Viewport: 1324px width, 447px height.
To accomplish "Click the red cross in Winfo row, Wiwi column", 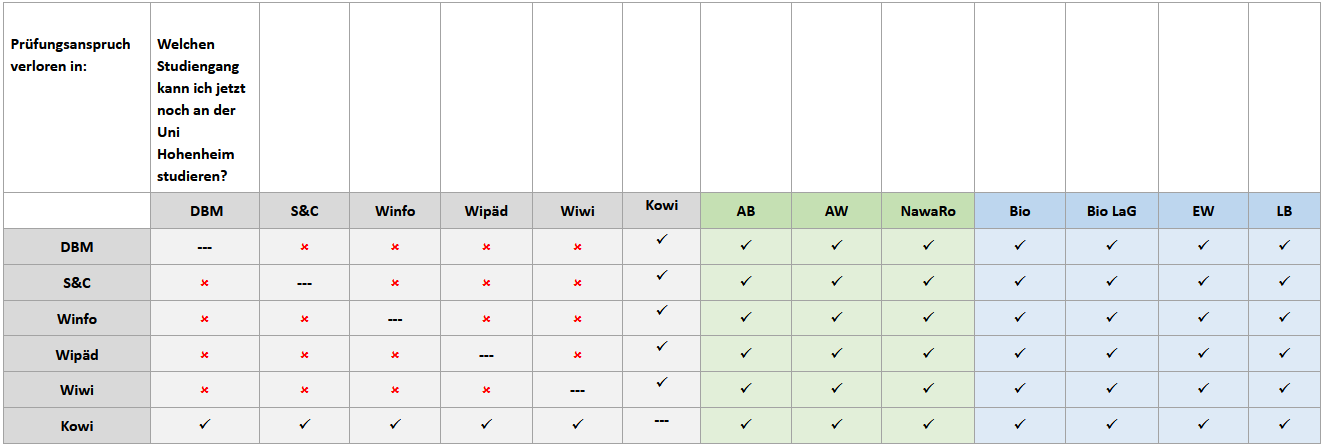I will pyautogui.click(x=577, y=319).
